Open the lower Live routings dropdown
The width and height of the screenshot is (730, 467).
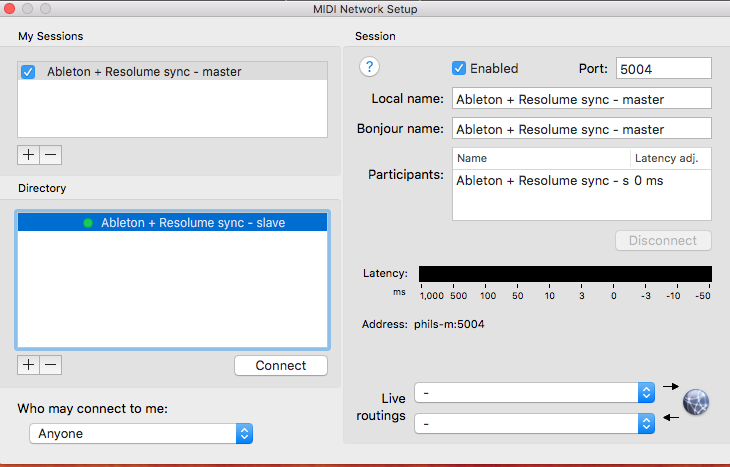pos(534,424)
